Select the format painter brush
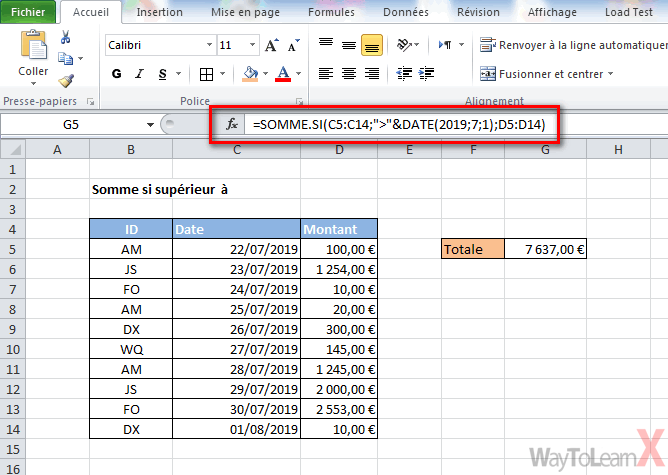The width and height of the screenshot is (668, 475). (66, 80)
